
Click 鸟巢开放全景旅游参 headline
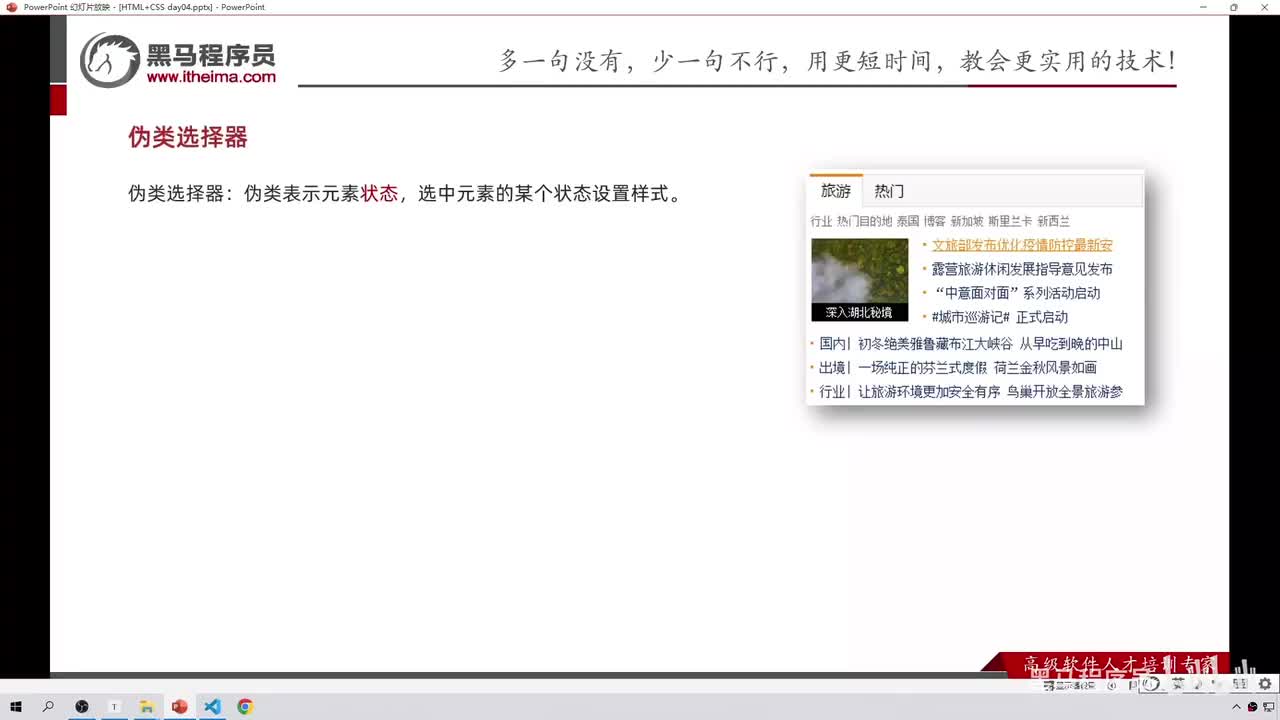[1065, 391]
